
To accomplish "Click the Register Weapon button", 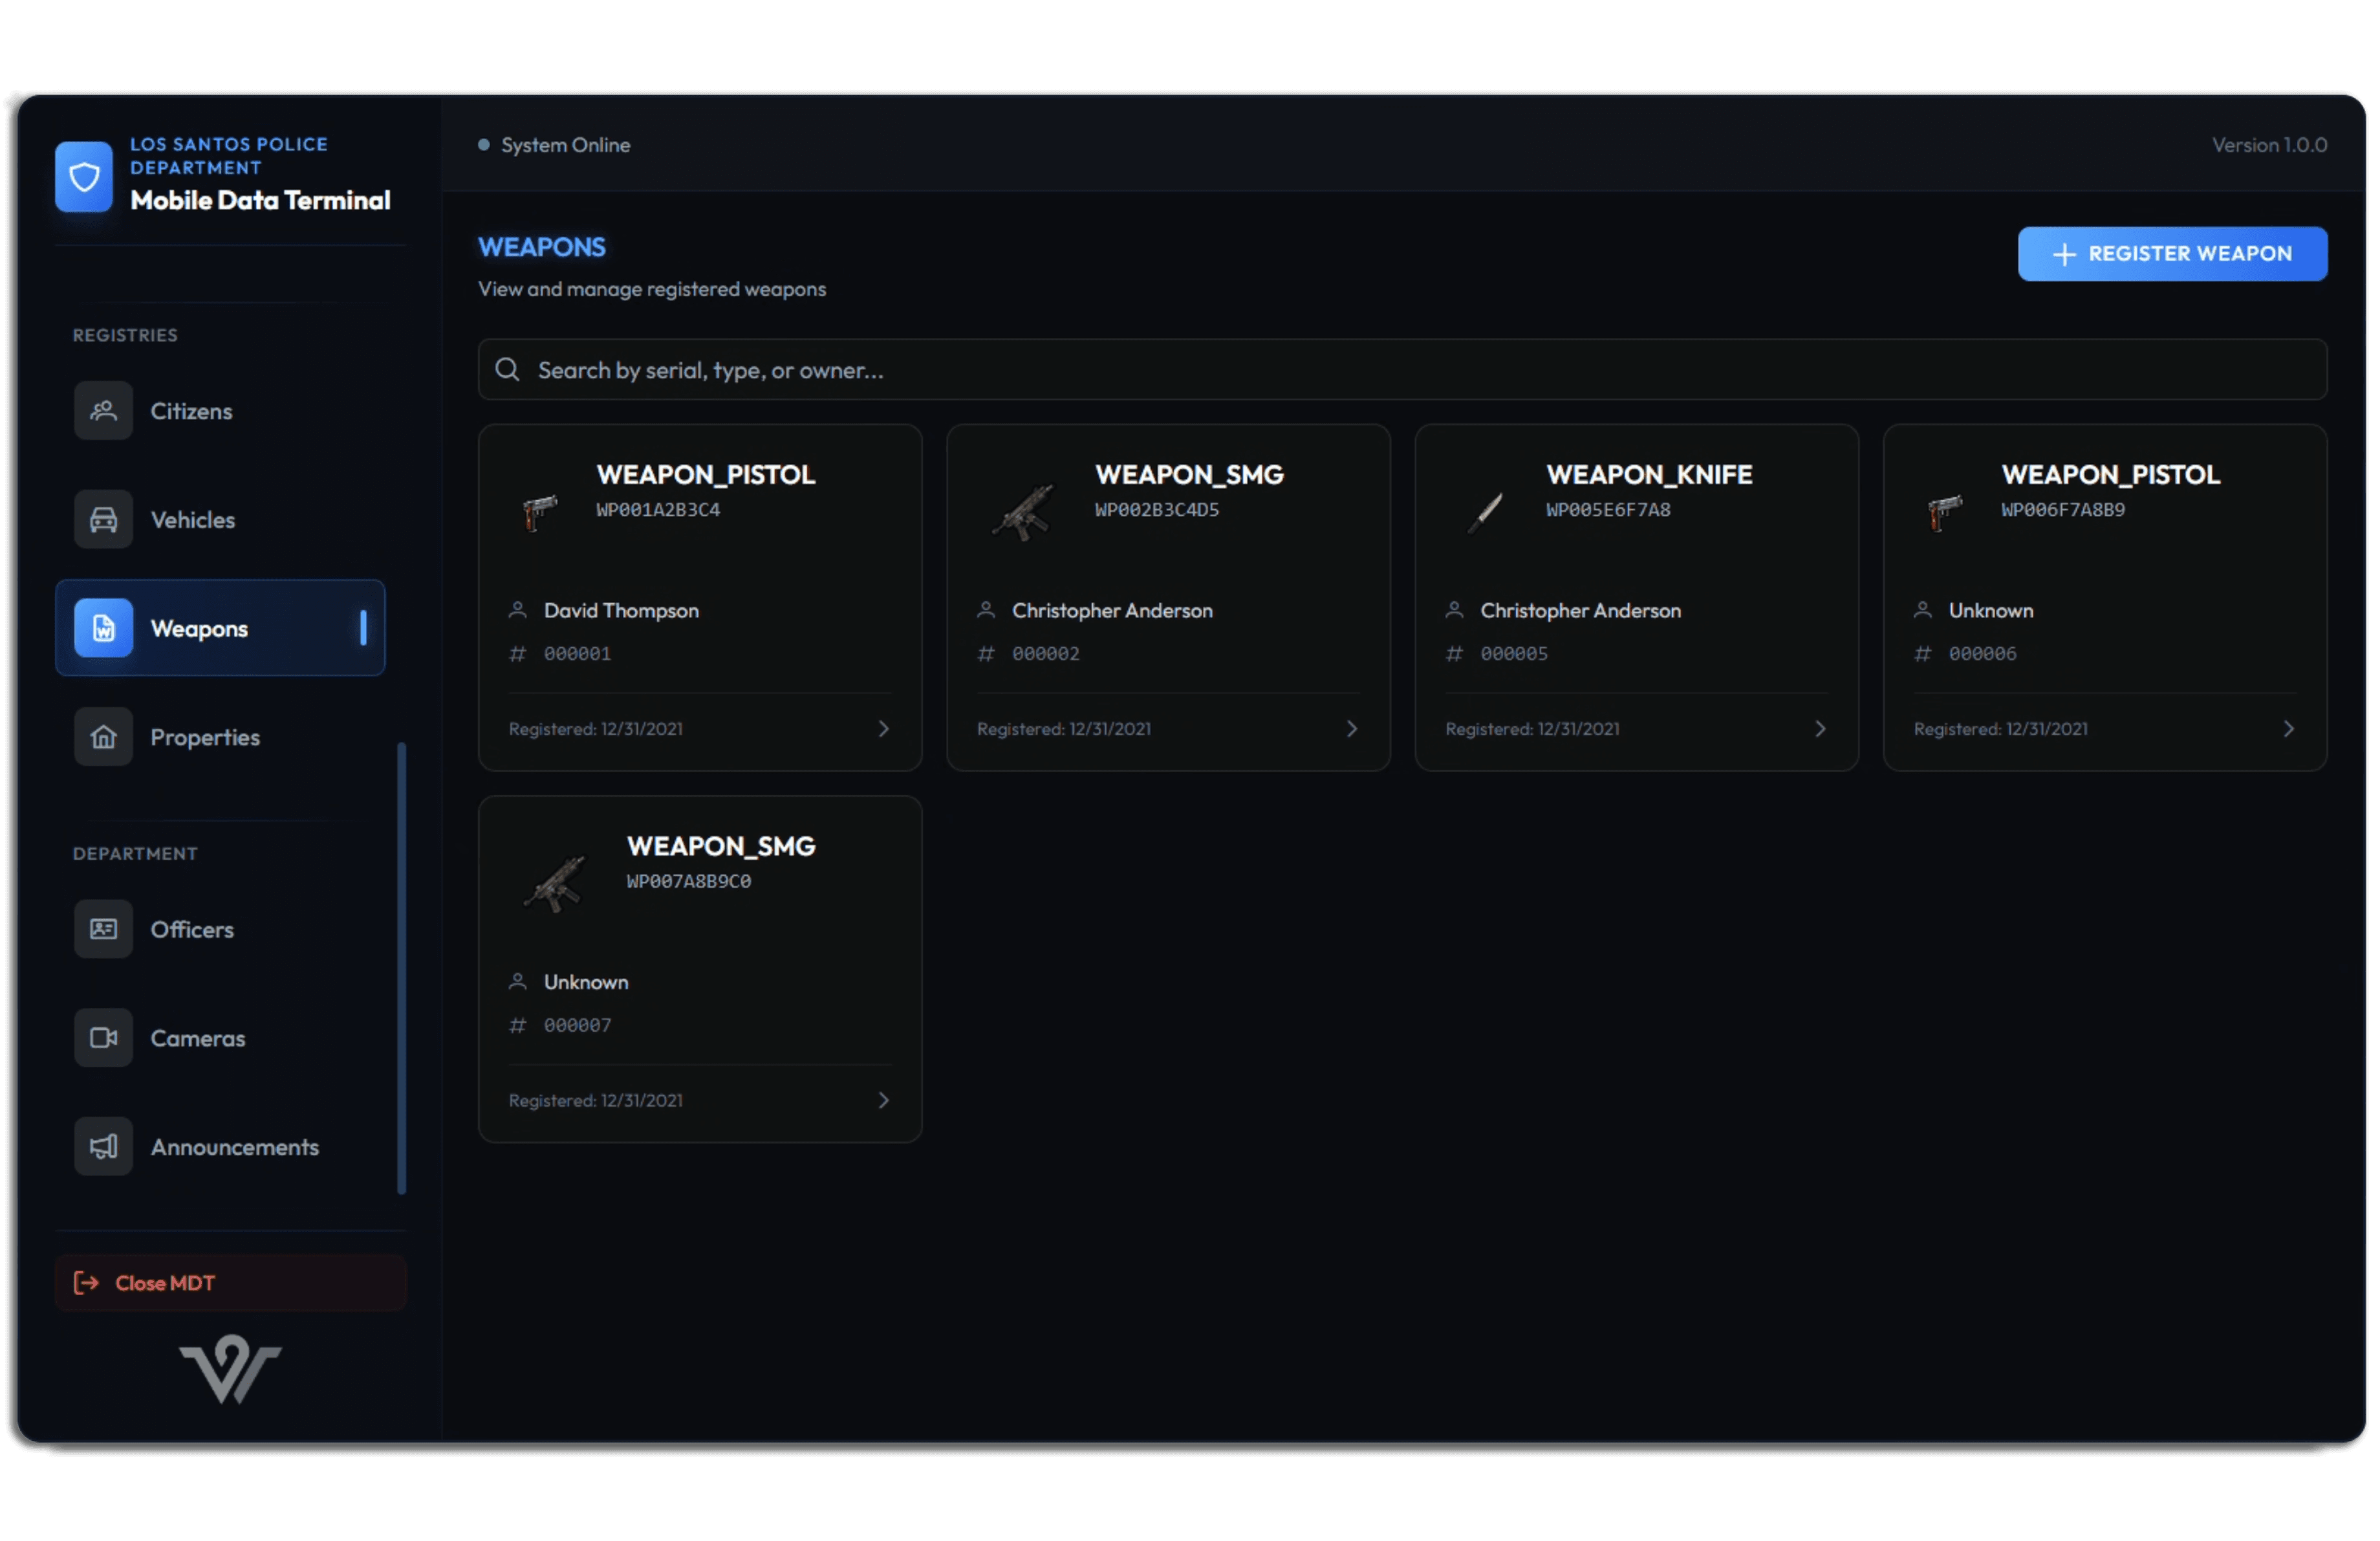I will click(x=2174, y=254).
